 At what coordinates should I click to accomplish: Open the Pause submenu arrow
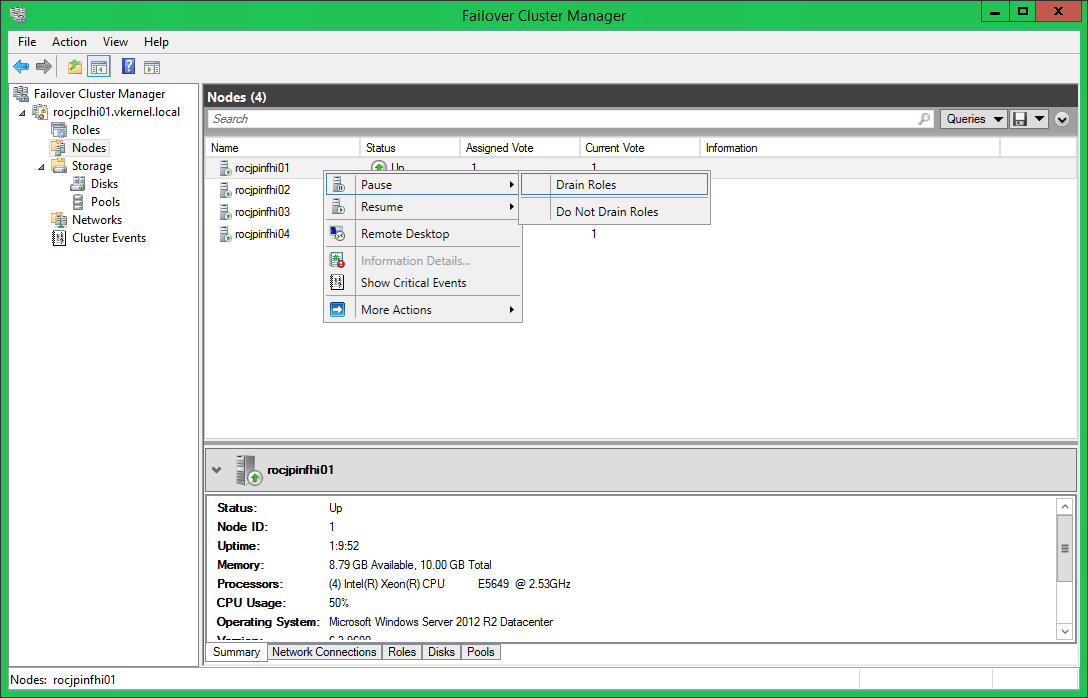tap(511, 185)
